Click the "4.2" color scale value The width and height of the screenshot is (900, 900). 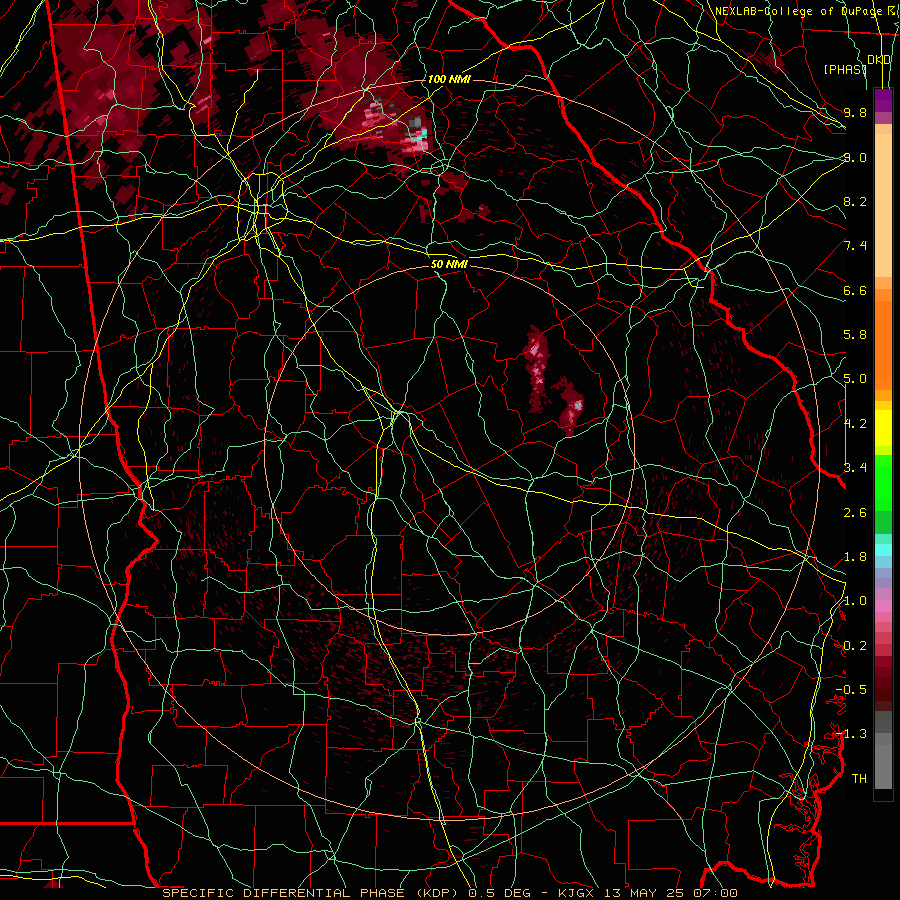(x=855, y=424)
